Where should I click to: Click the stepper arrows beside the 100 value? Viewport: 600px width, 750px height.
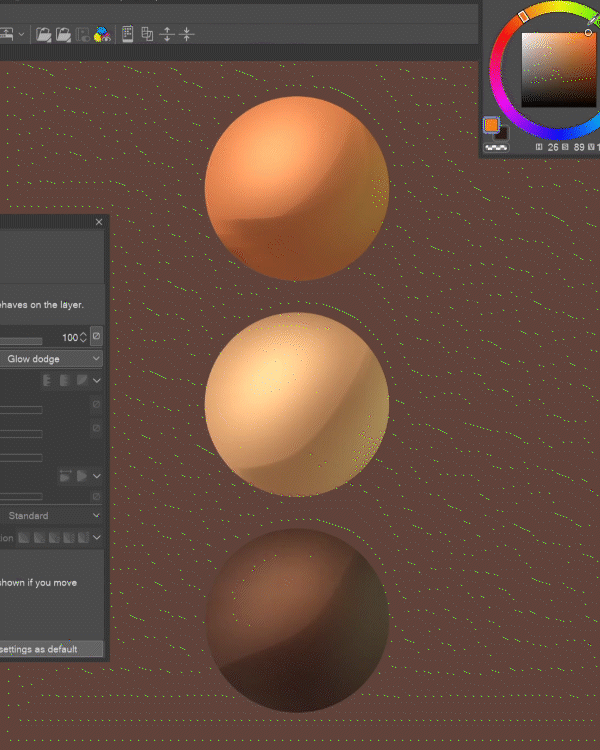click(x=83, y=337)
